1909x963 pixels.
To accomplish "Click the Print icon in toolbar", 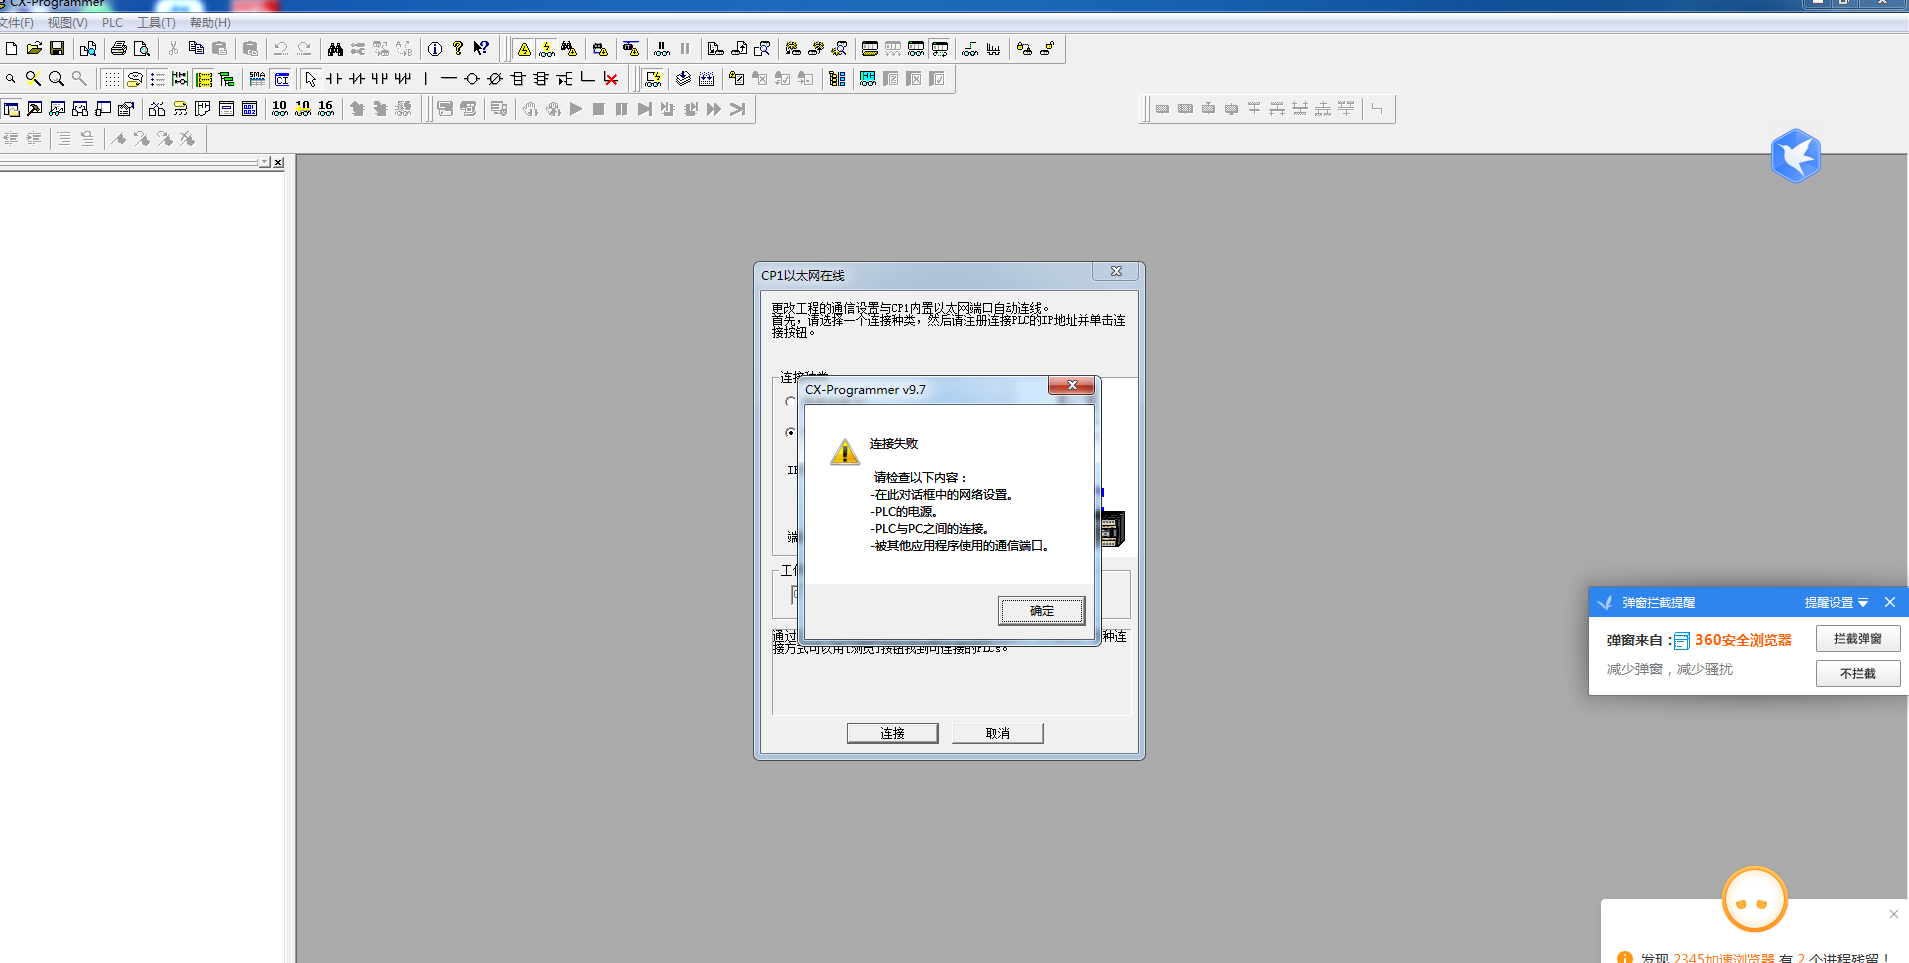I will pyautogui.click(x=119, y=48).
